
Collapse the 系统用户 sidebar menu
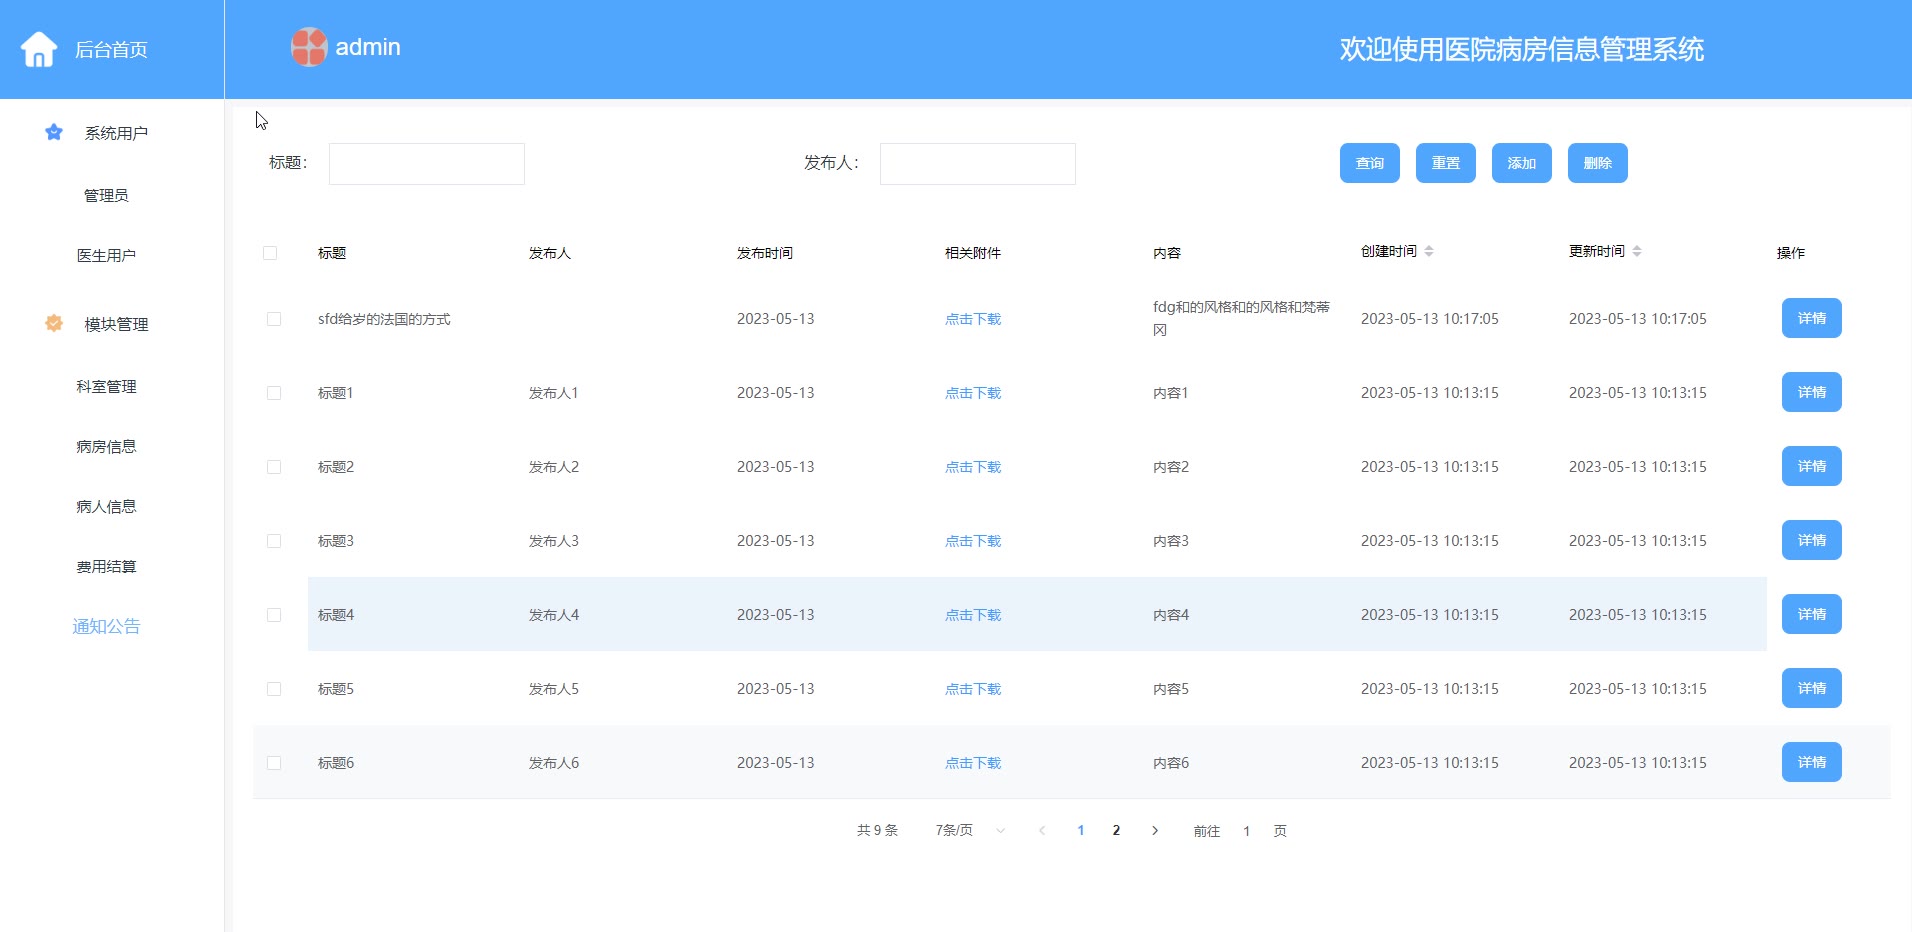[x=116, y=133]
